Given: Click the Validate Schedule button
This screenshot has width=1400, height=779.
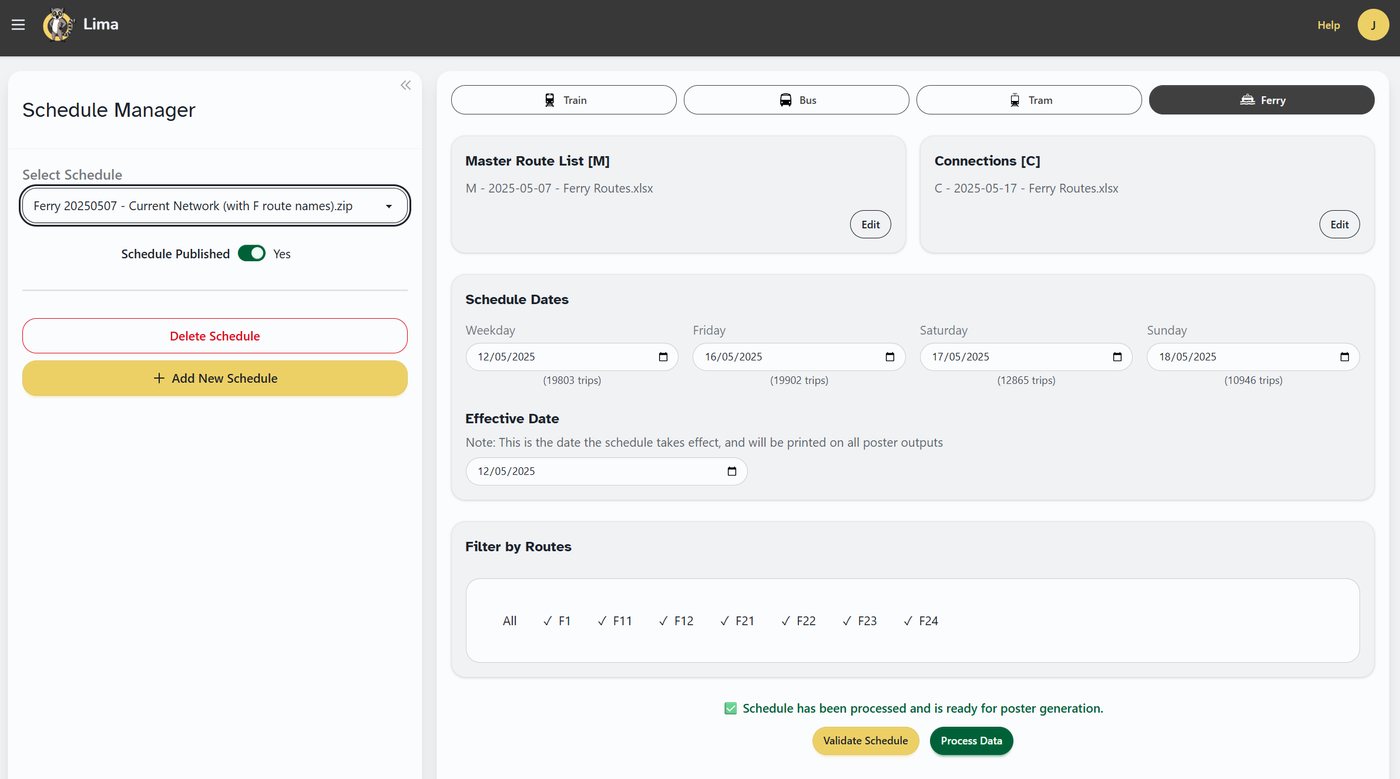Looking at the screenshot, I should click(865, 741).
